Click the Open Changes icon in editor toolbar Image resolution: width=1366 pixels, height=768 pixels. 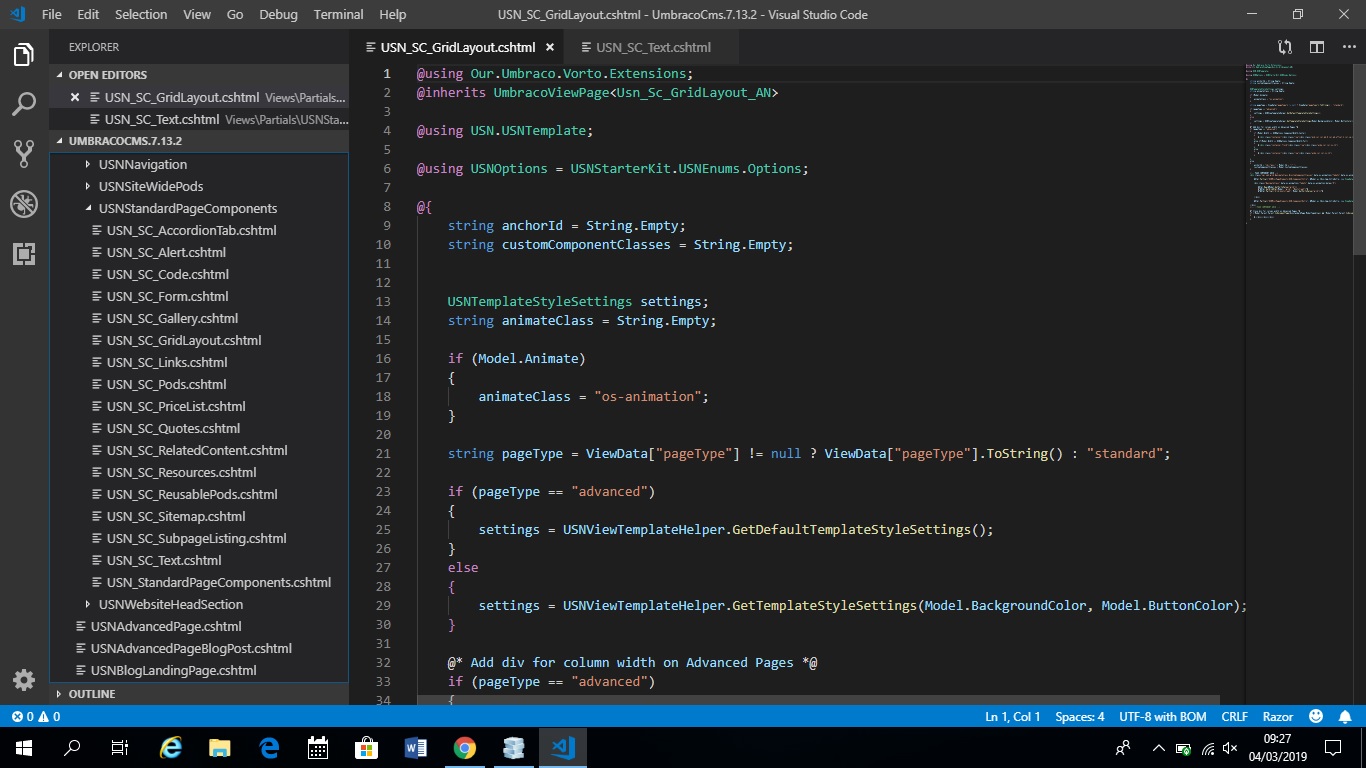[x=1285, y=47]
